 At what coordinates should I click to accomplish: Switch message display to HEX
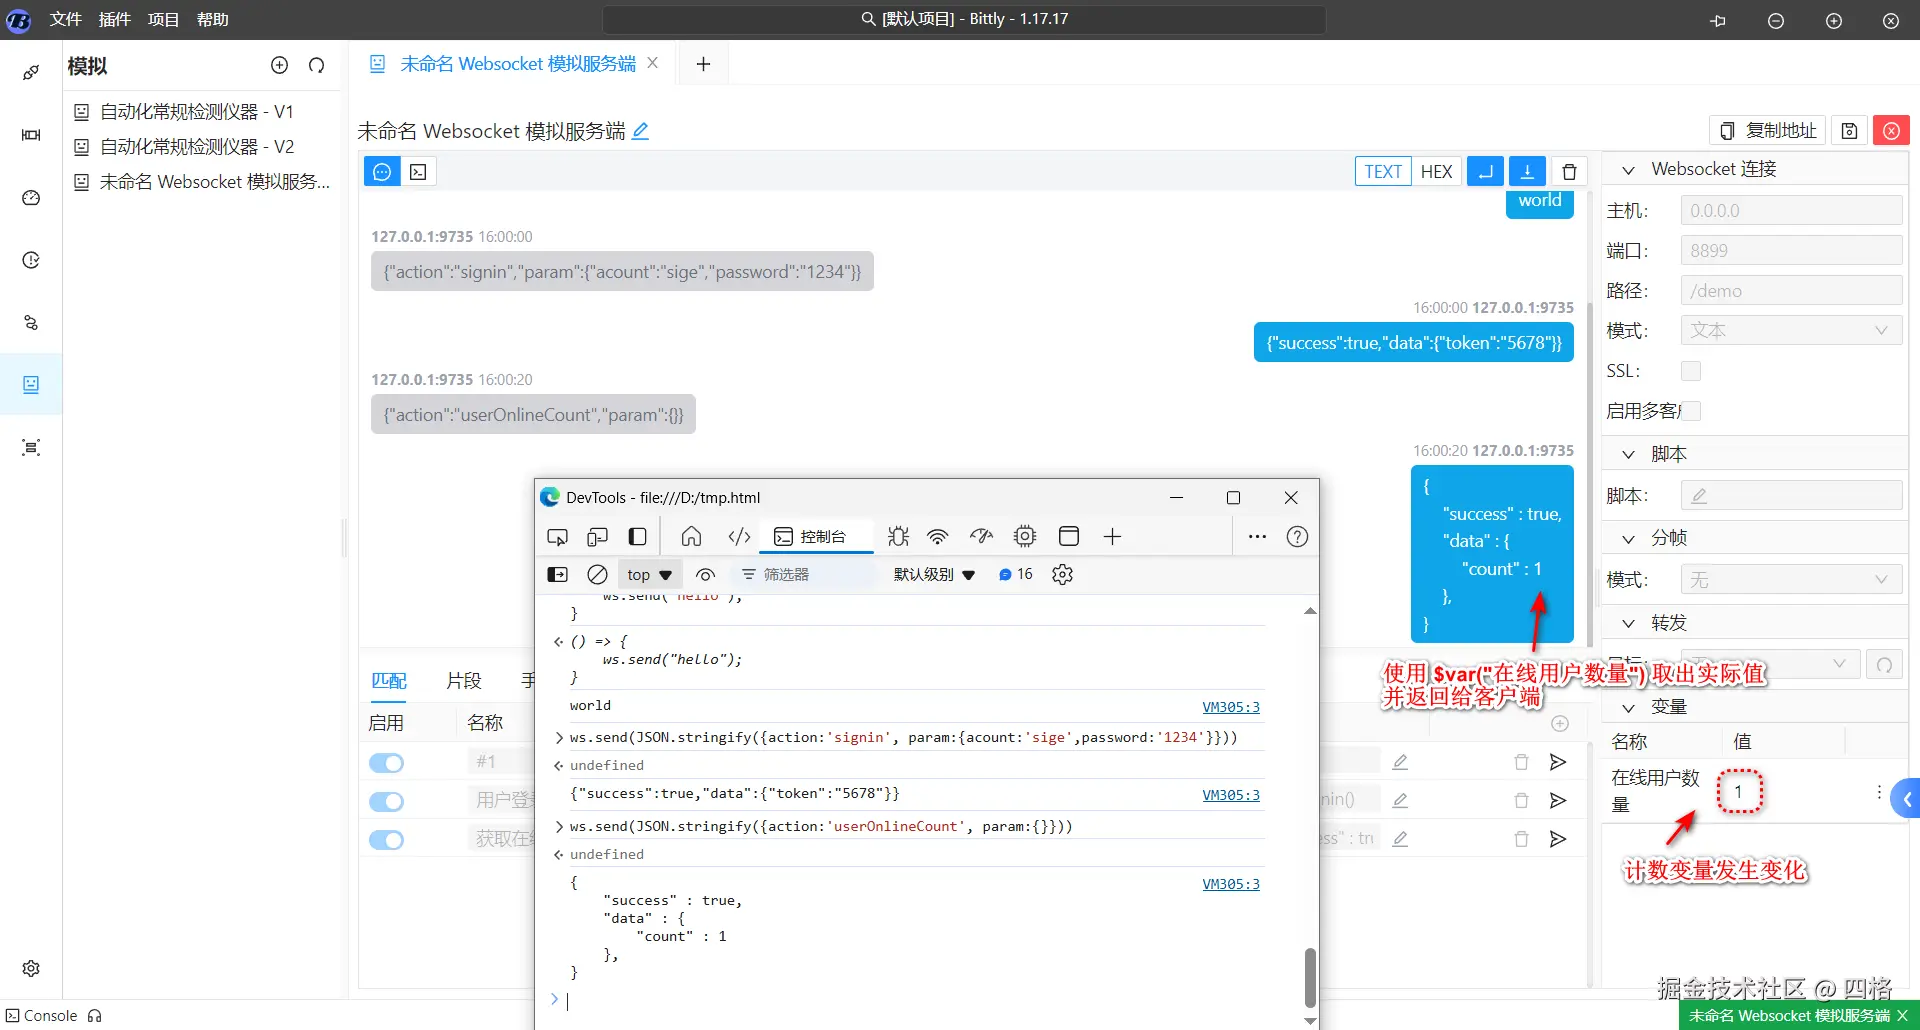point(1436,172)
